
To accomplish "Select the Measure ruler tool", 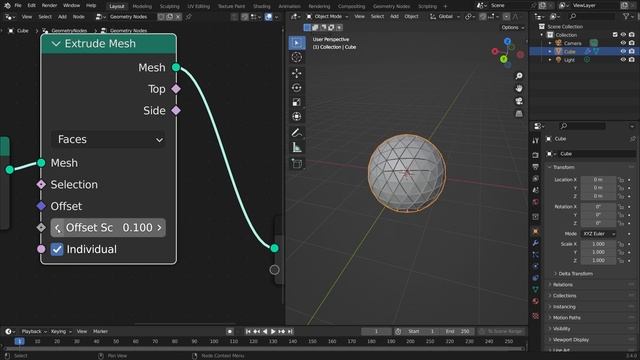I will [297, 147].
